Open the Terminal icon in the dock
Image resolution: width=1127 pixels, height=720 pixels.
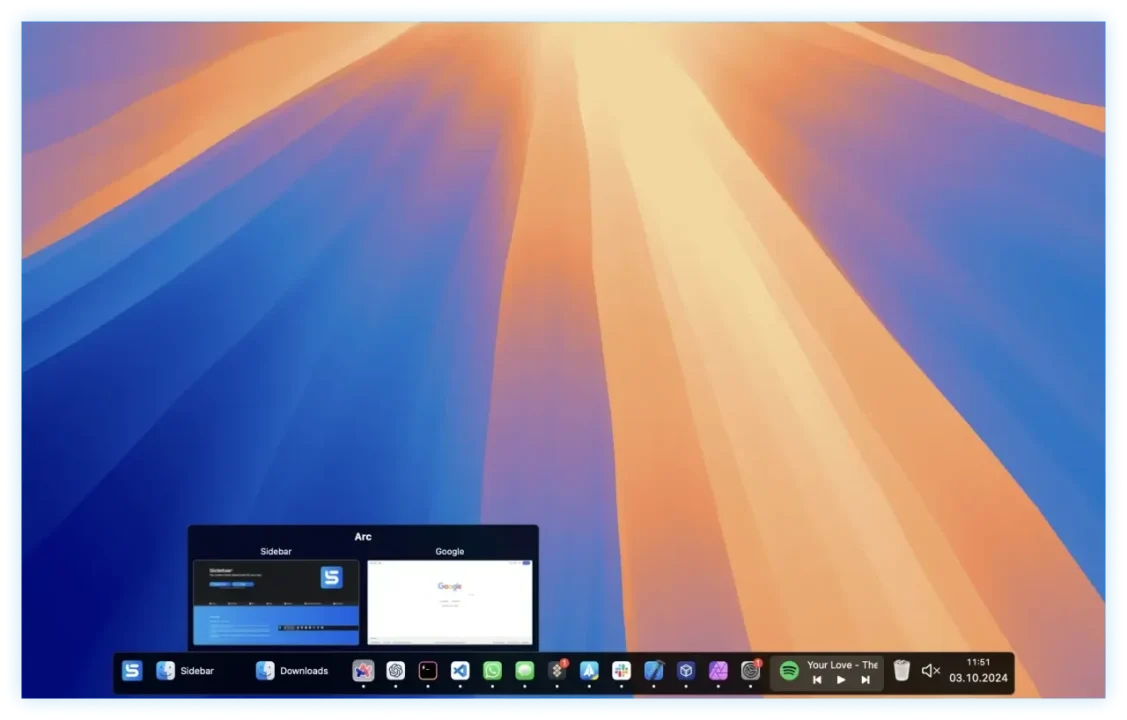pyautogui.click(x=428, y=670)
